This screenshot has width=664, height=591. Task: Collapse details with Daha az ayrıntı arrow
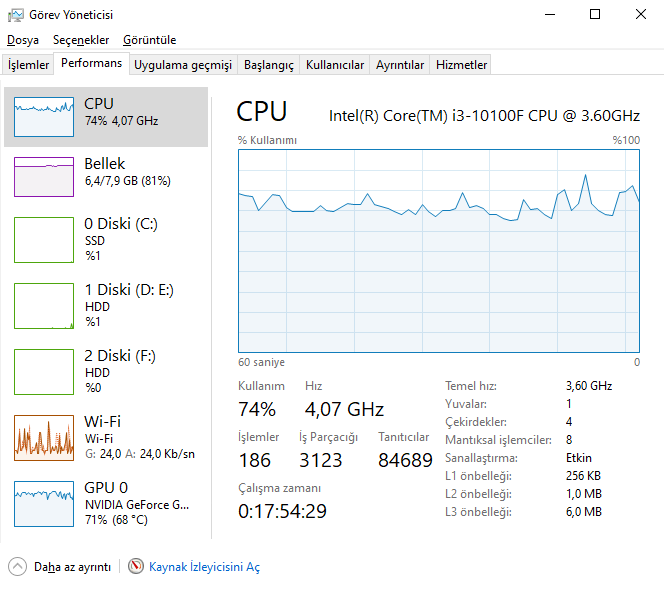pos(17,567)
